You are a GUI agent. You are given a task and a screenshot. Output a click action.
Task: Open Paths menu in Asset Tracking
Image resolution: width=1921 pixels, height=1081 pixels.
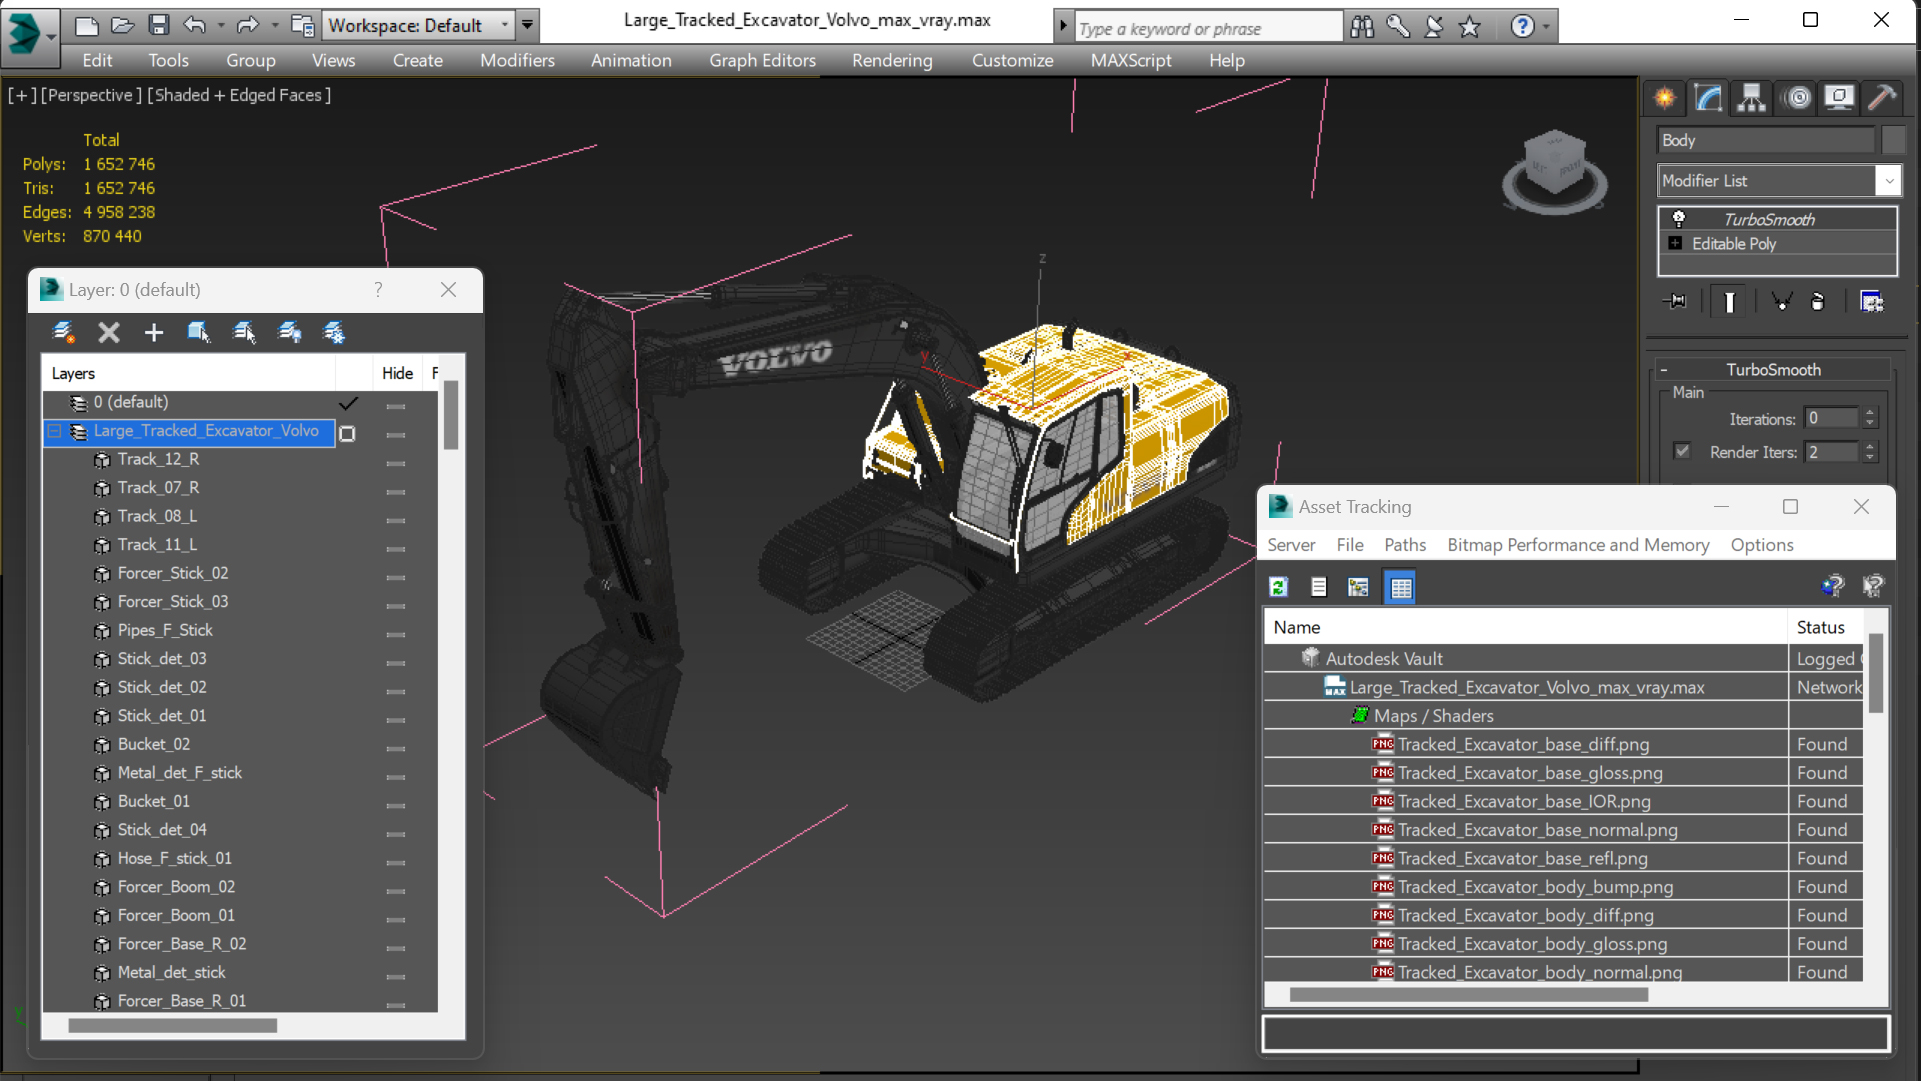pyautogui.click(x=1405, y=544)
